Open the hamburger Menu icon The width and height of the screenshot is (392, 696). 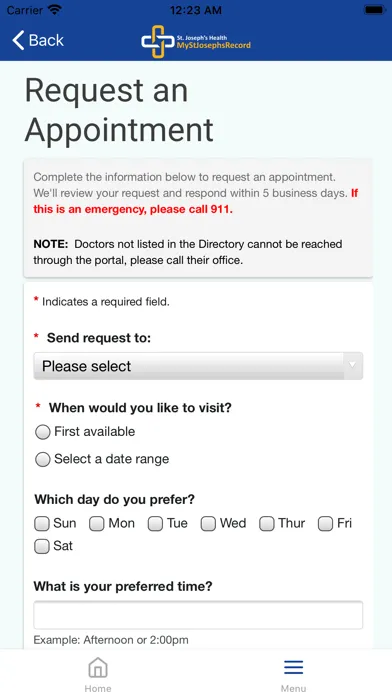293,667
